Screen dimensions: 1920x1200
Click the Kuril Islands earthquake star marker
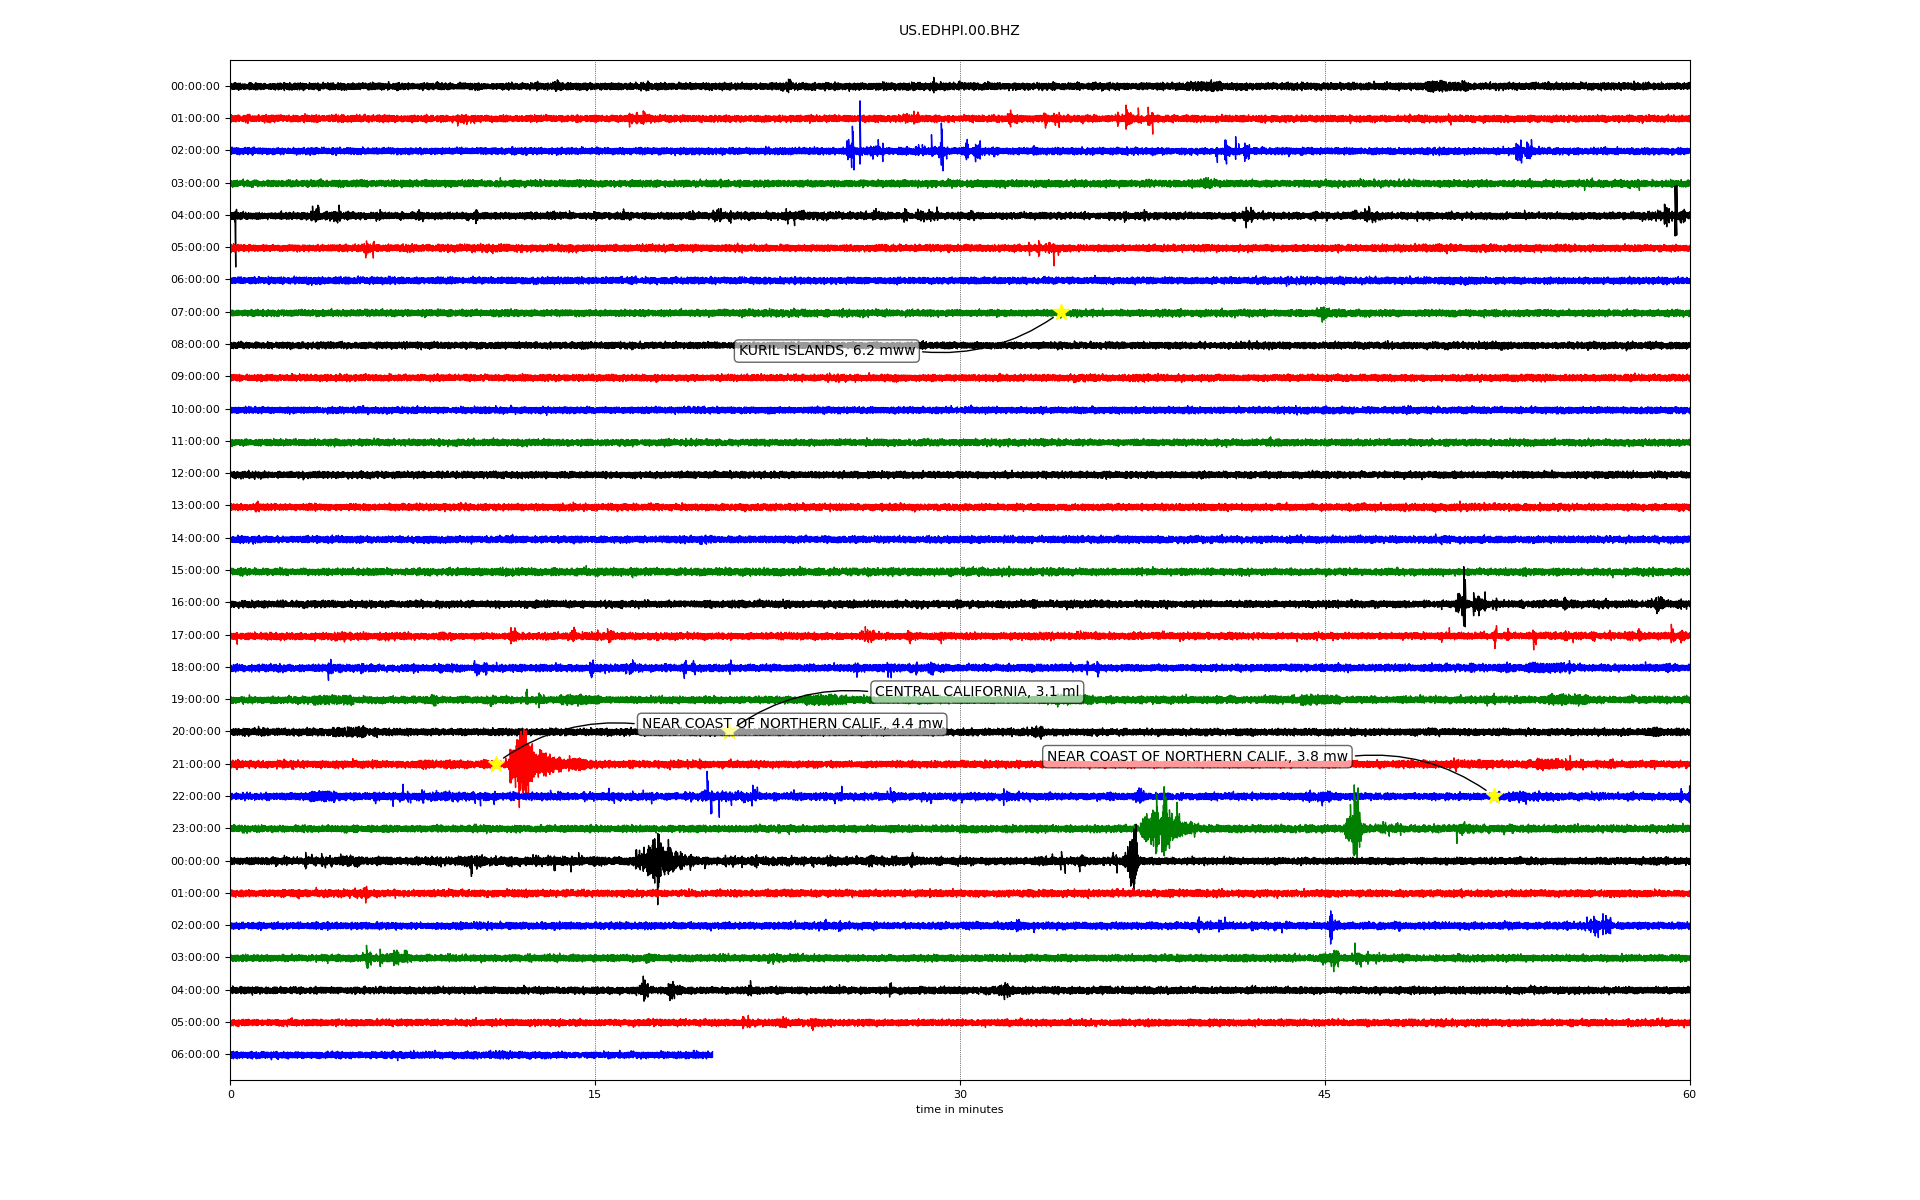coord(1061,313)
